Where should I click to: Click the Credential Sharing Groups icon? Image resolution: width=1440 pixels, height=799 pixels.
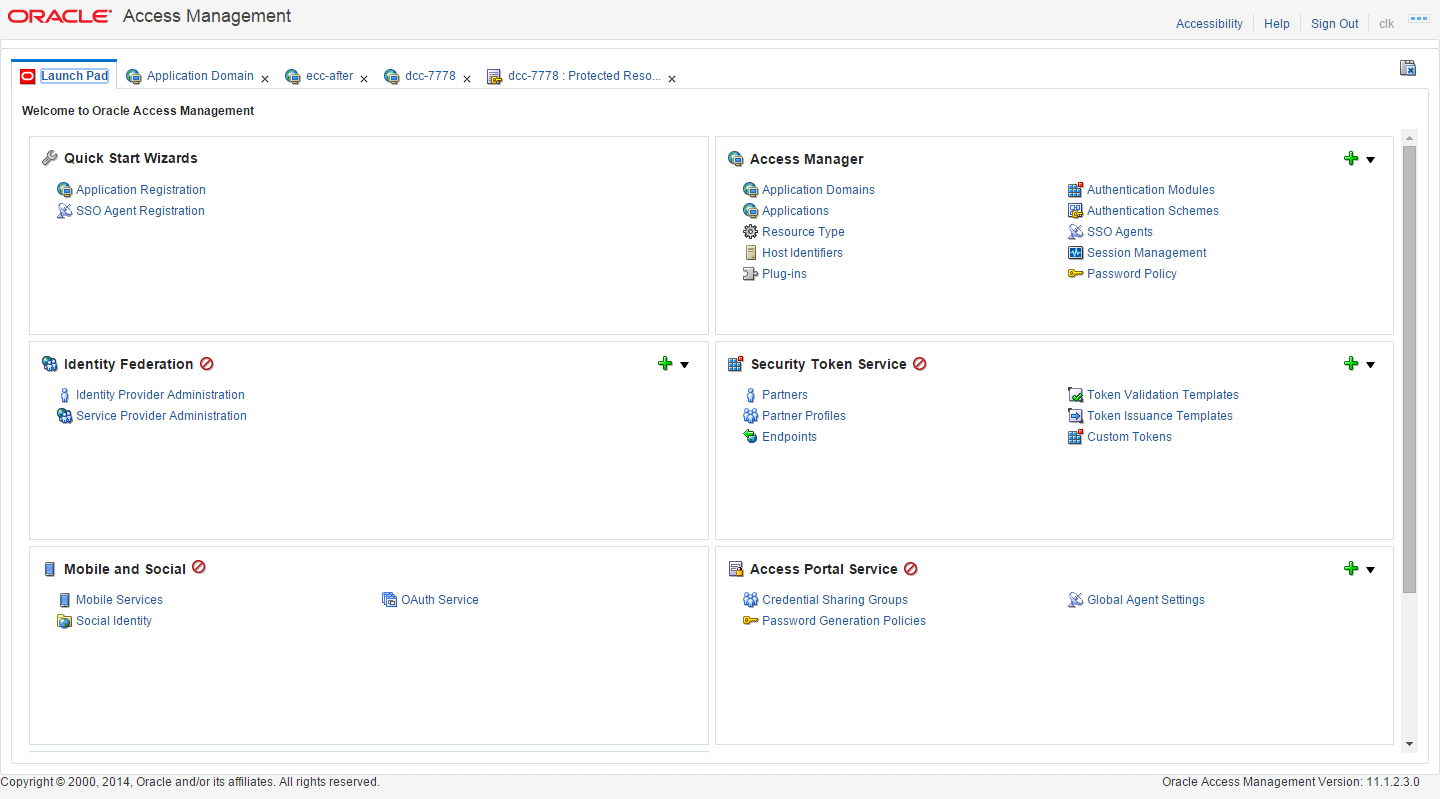point(751,600)
